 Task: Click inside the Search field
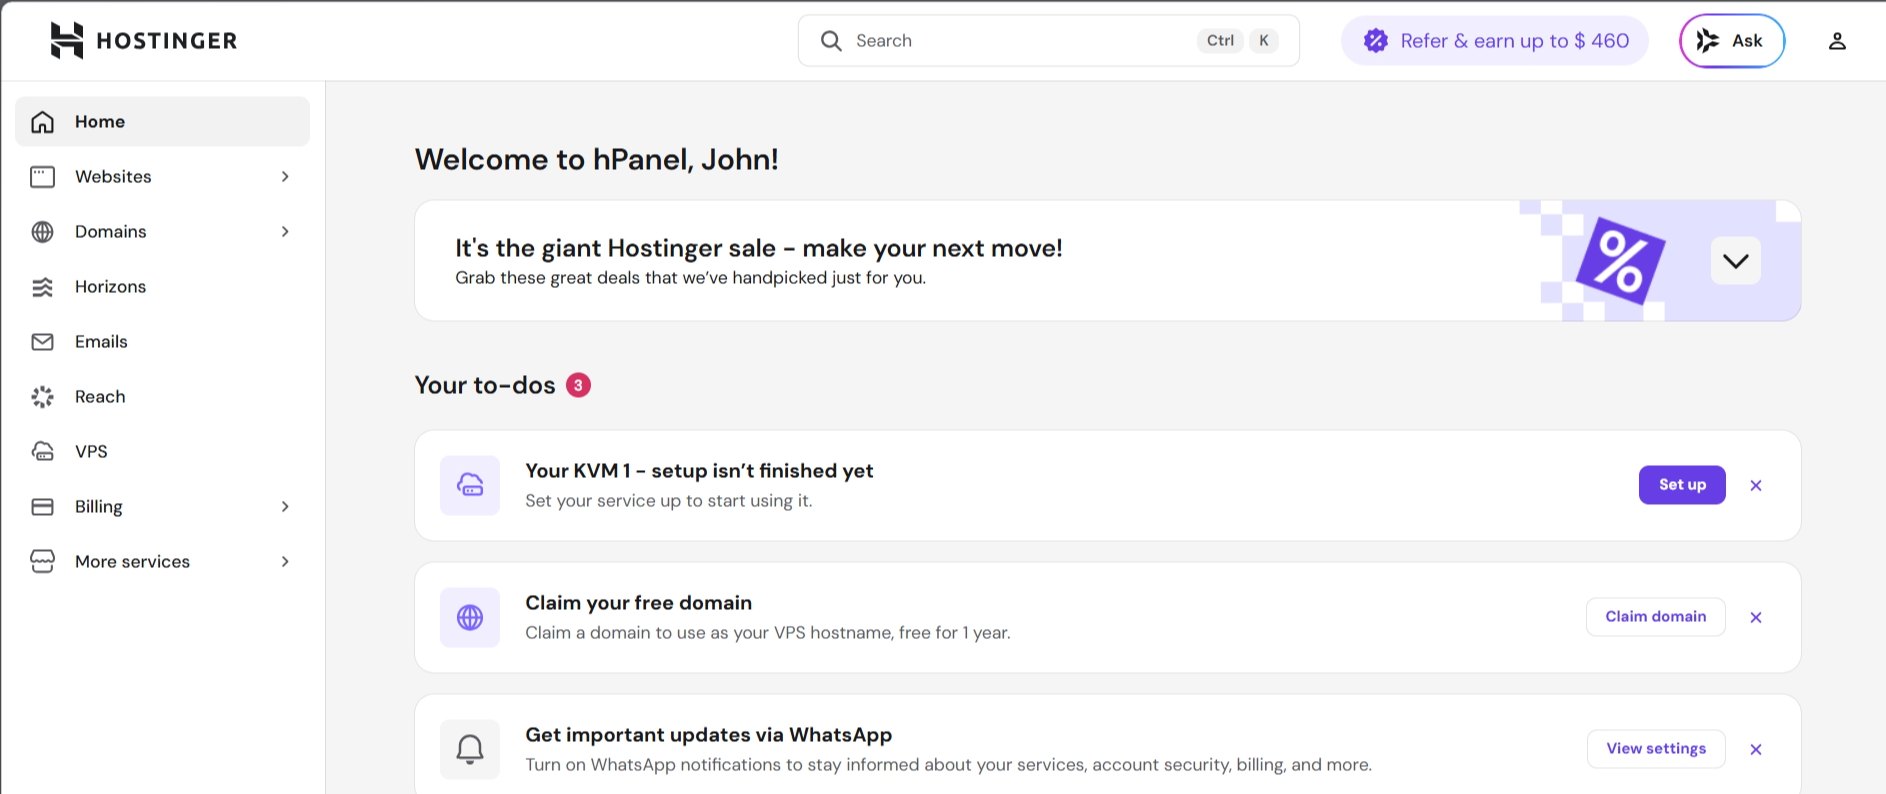click(1049, 41)
